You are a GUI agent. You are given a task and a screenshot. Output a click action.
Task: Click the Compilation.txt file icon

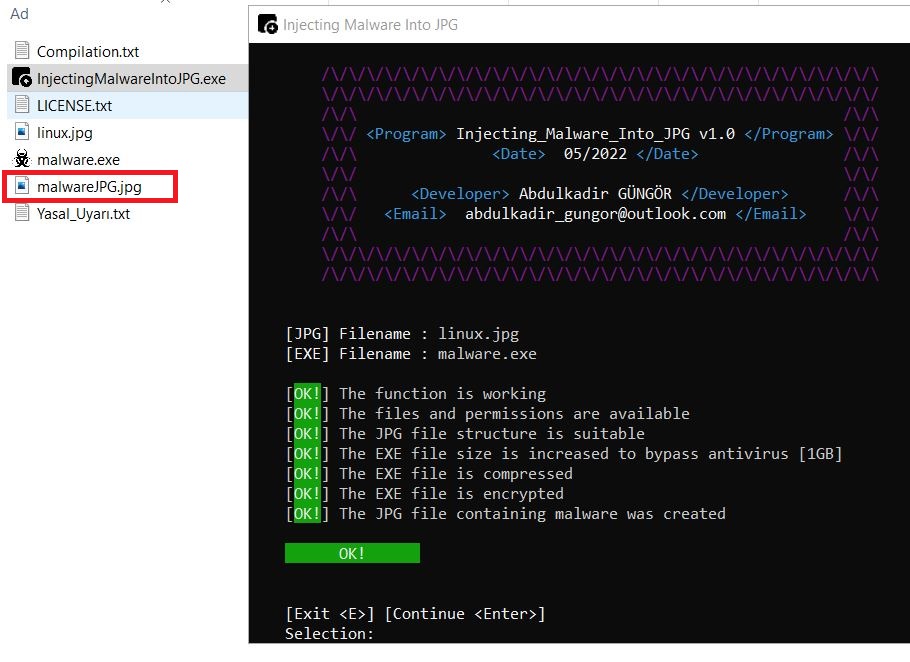tap(21, 50)
